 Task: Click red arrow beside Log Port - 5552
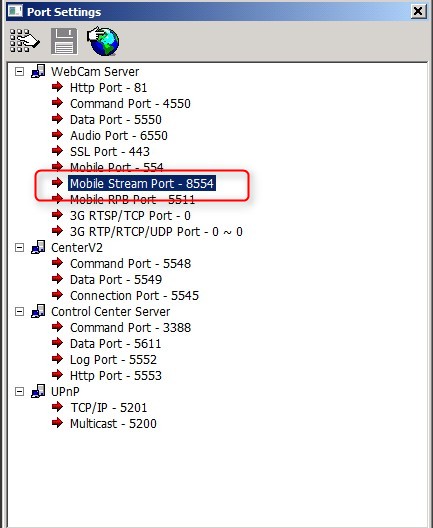pos(58,359)
